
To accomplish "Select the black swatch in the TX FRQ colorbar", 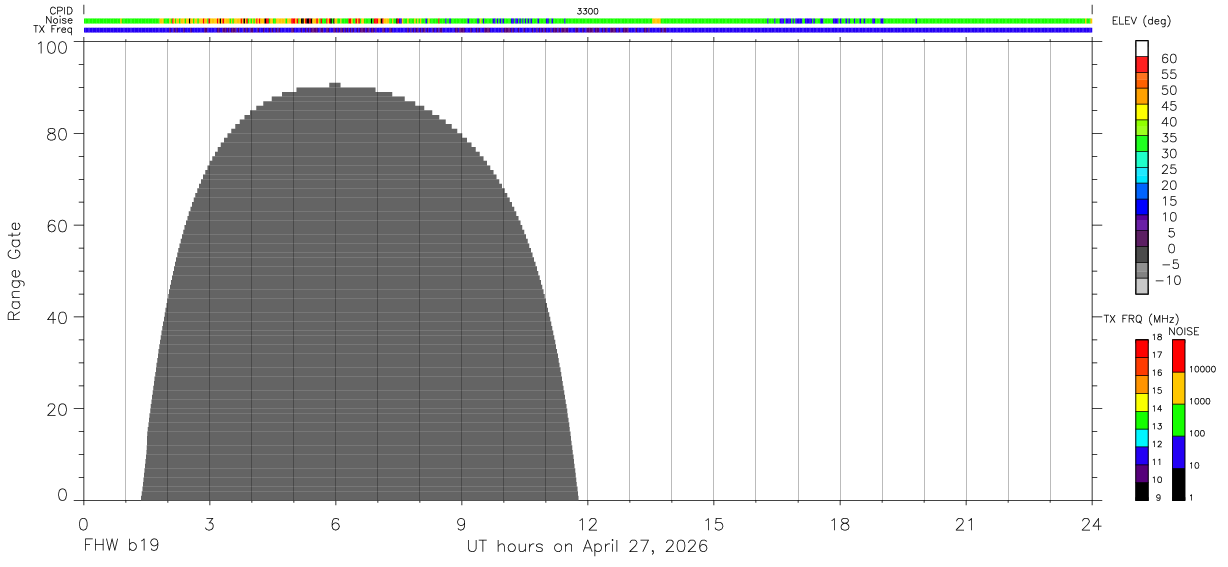I will (1142, 491).
